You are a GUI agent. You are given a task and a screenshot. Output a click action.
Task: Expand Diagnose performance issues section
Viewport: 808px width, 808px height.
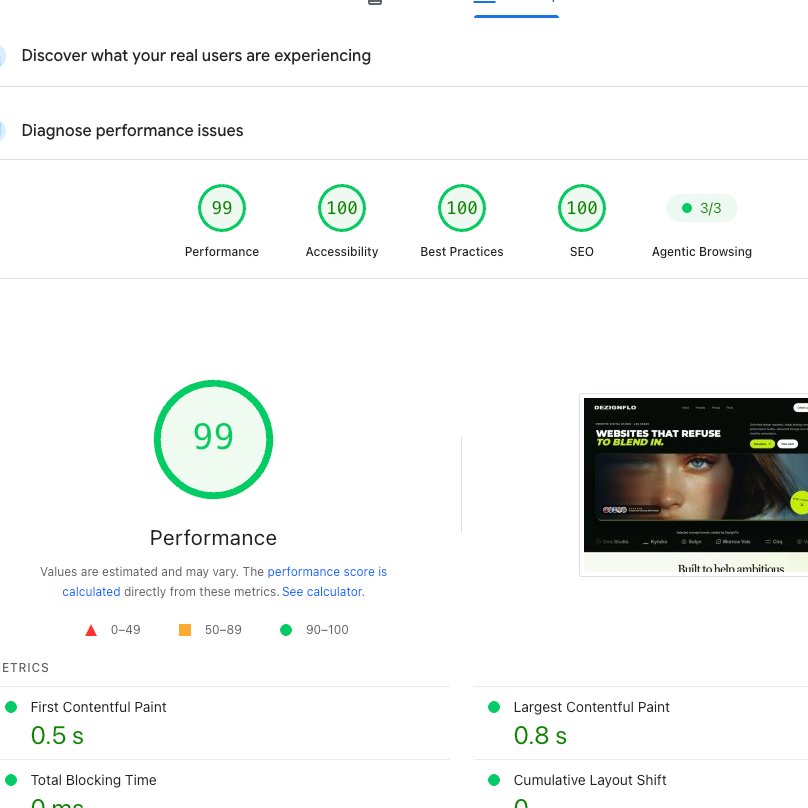(132, 130)
